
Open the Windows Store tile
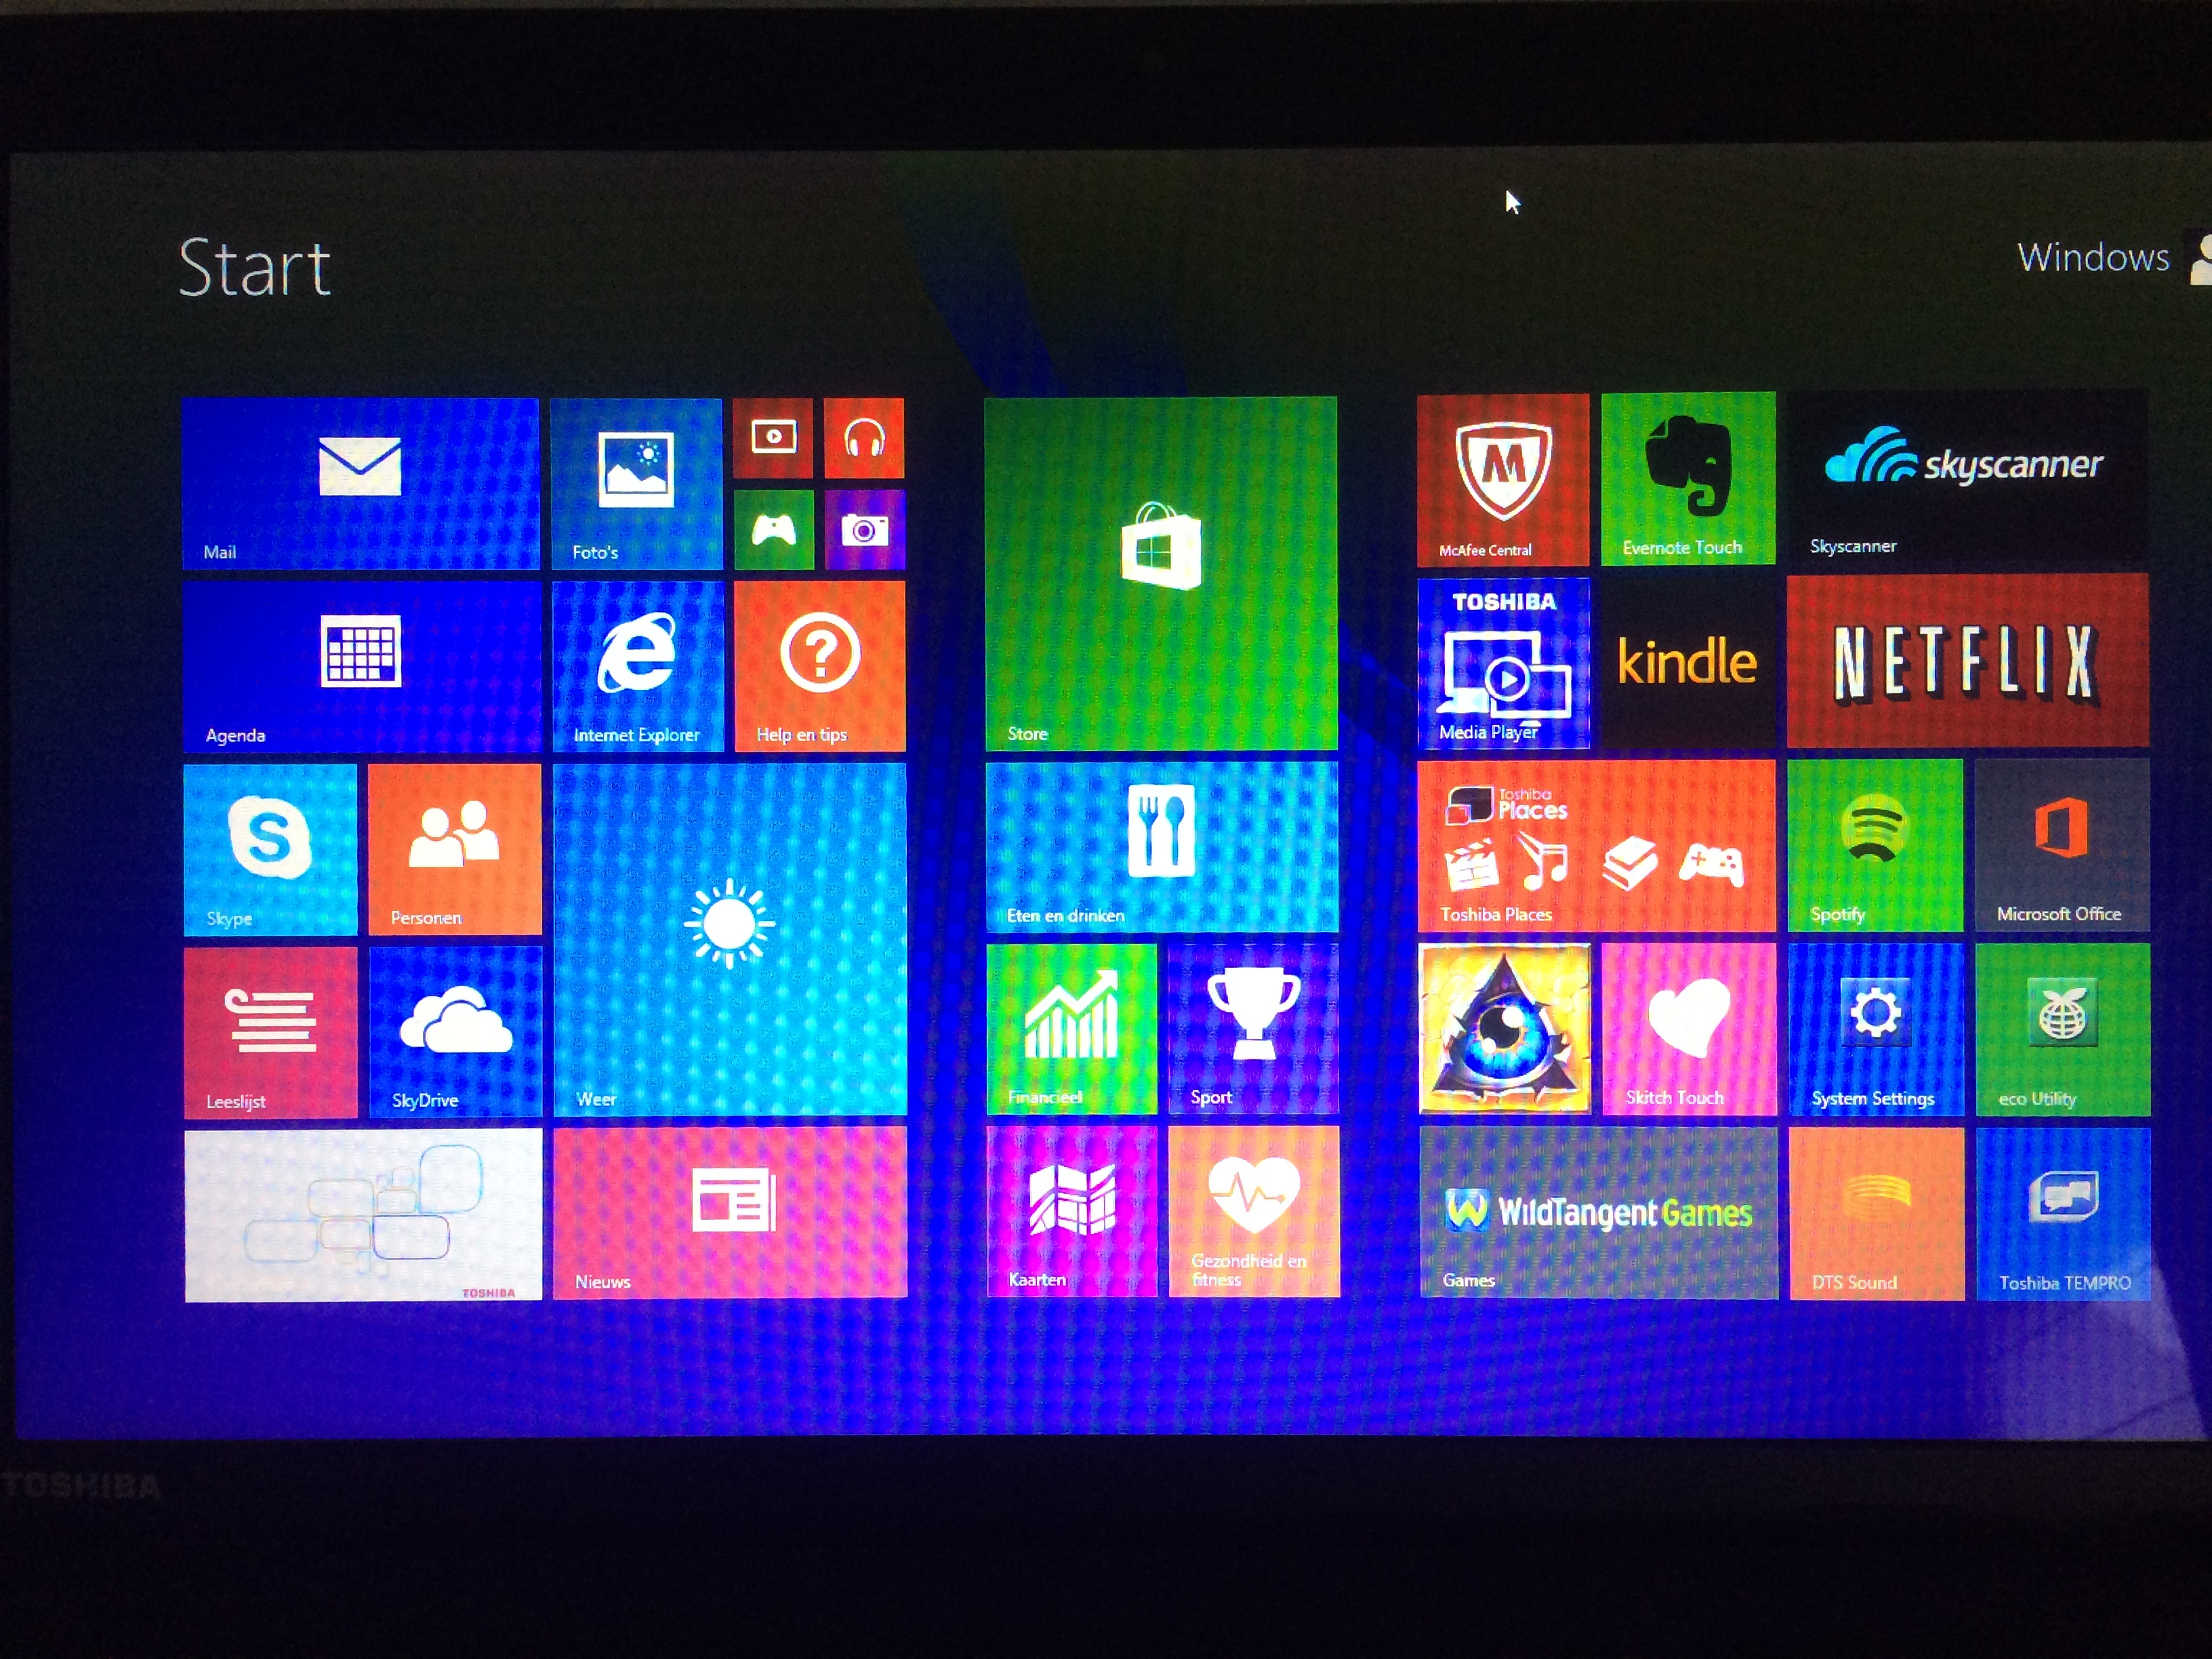click(1161, 574)
